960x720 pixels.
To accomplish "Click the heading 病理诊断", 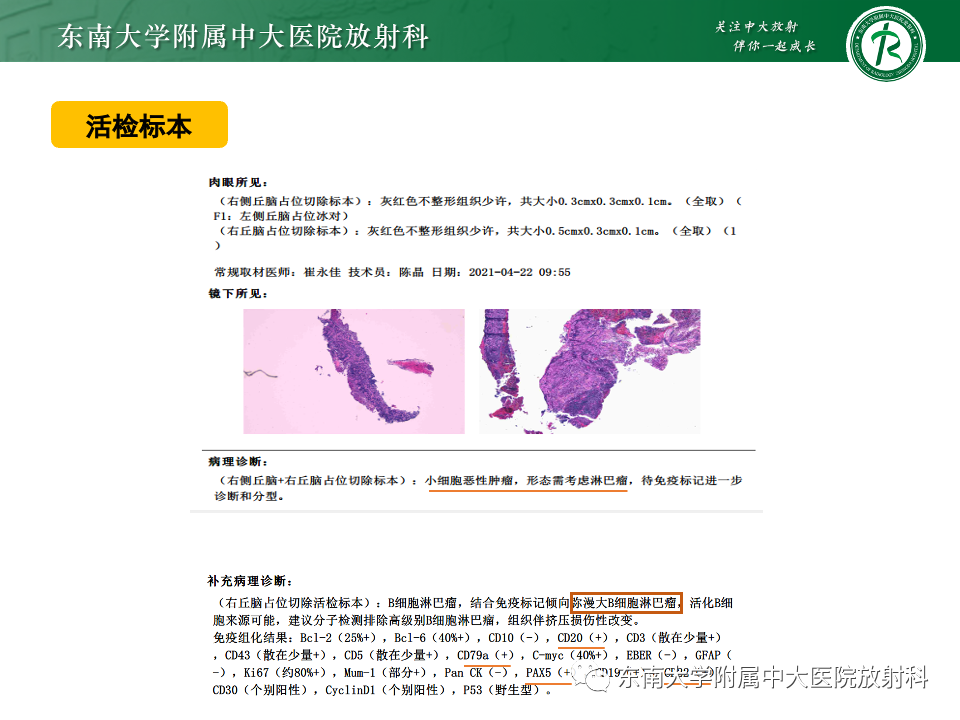I will [x=238, y=461].
